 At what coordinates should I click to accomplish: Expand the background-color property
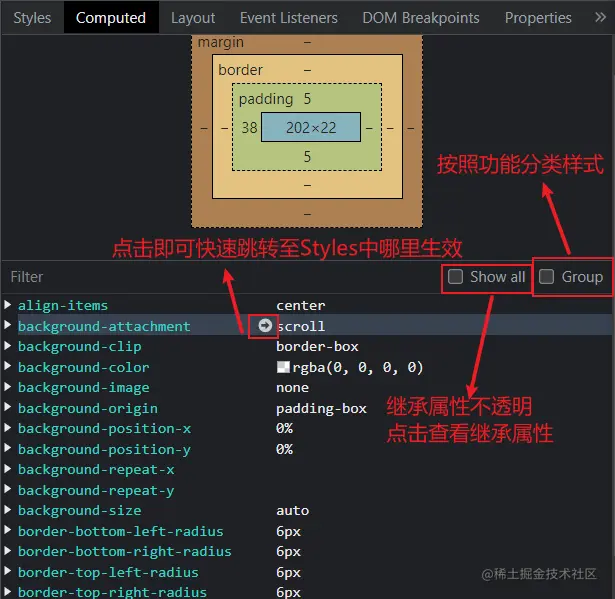coord(7,366)
